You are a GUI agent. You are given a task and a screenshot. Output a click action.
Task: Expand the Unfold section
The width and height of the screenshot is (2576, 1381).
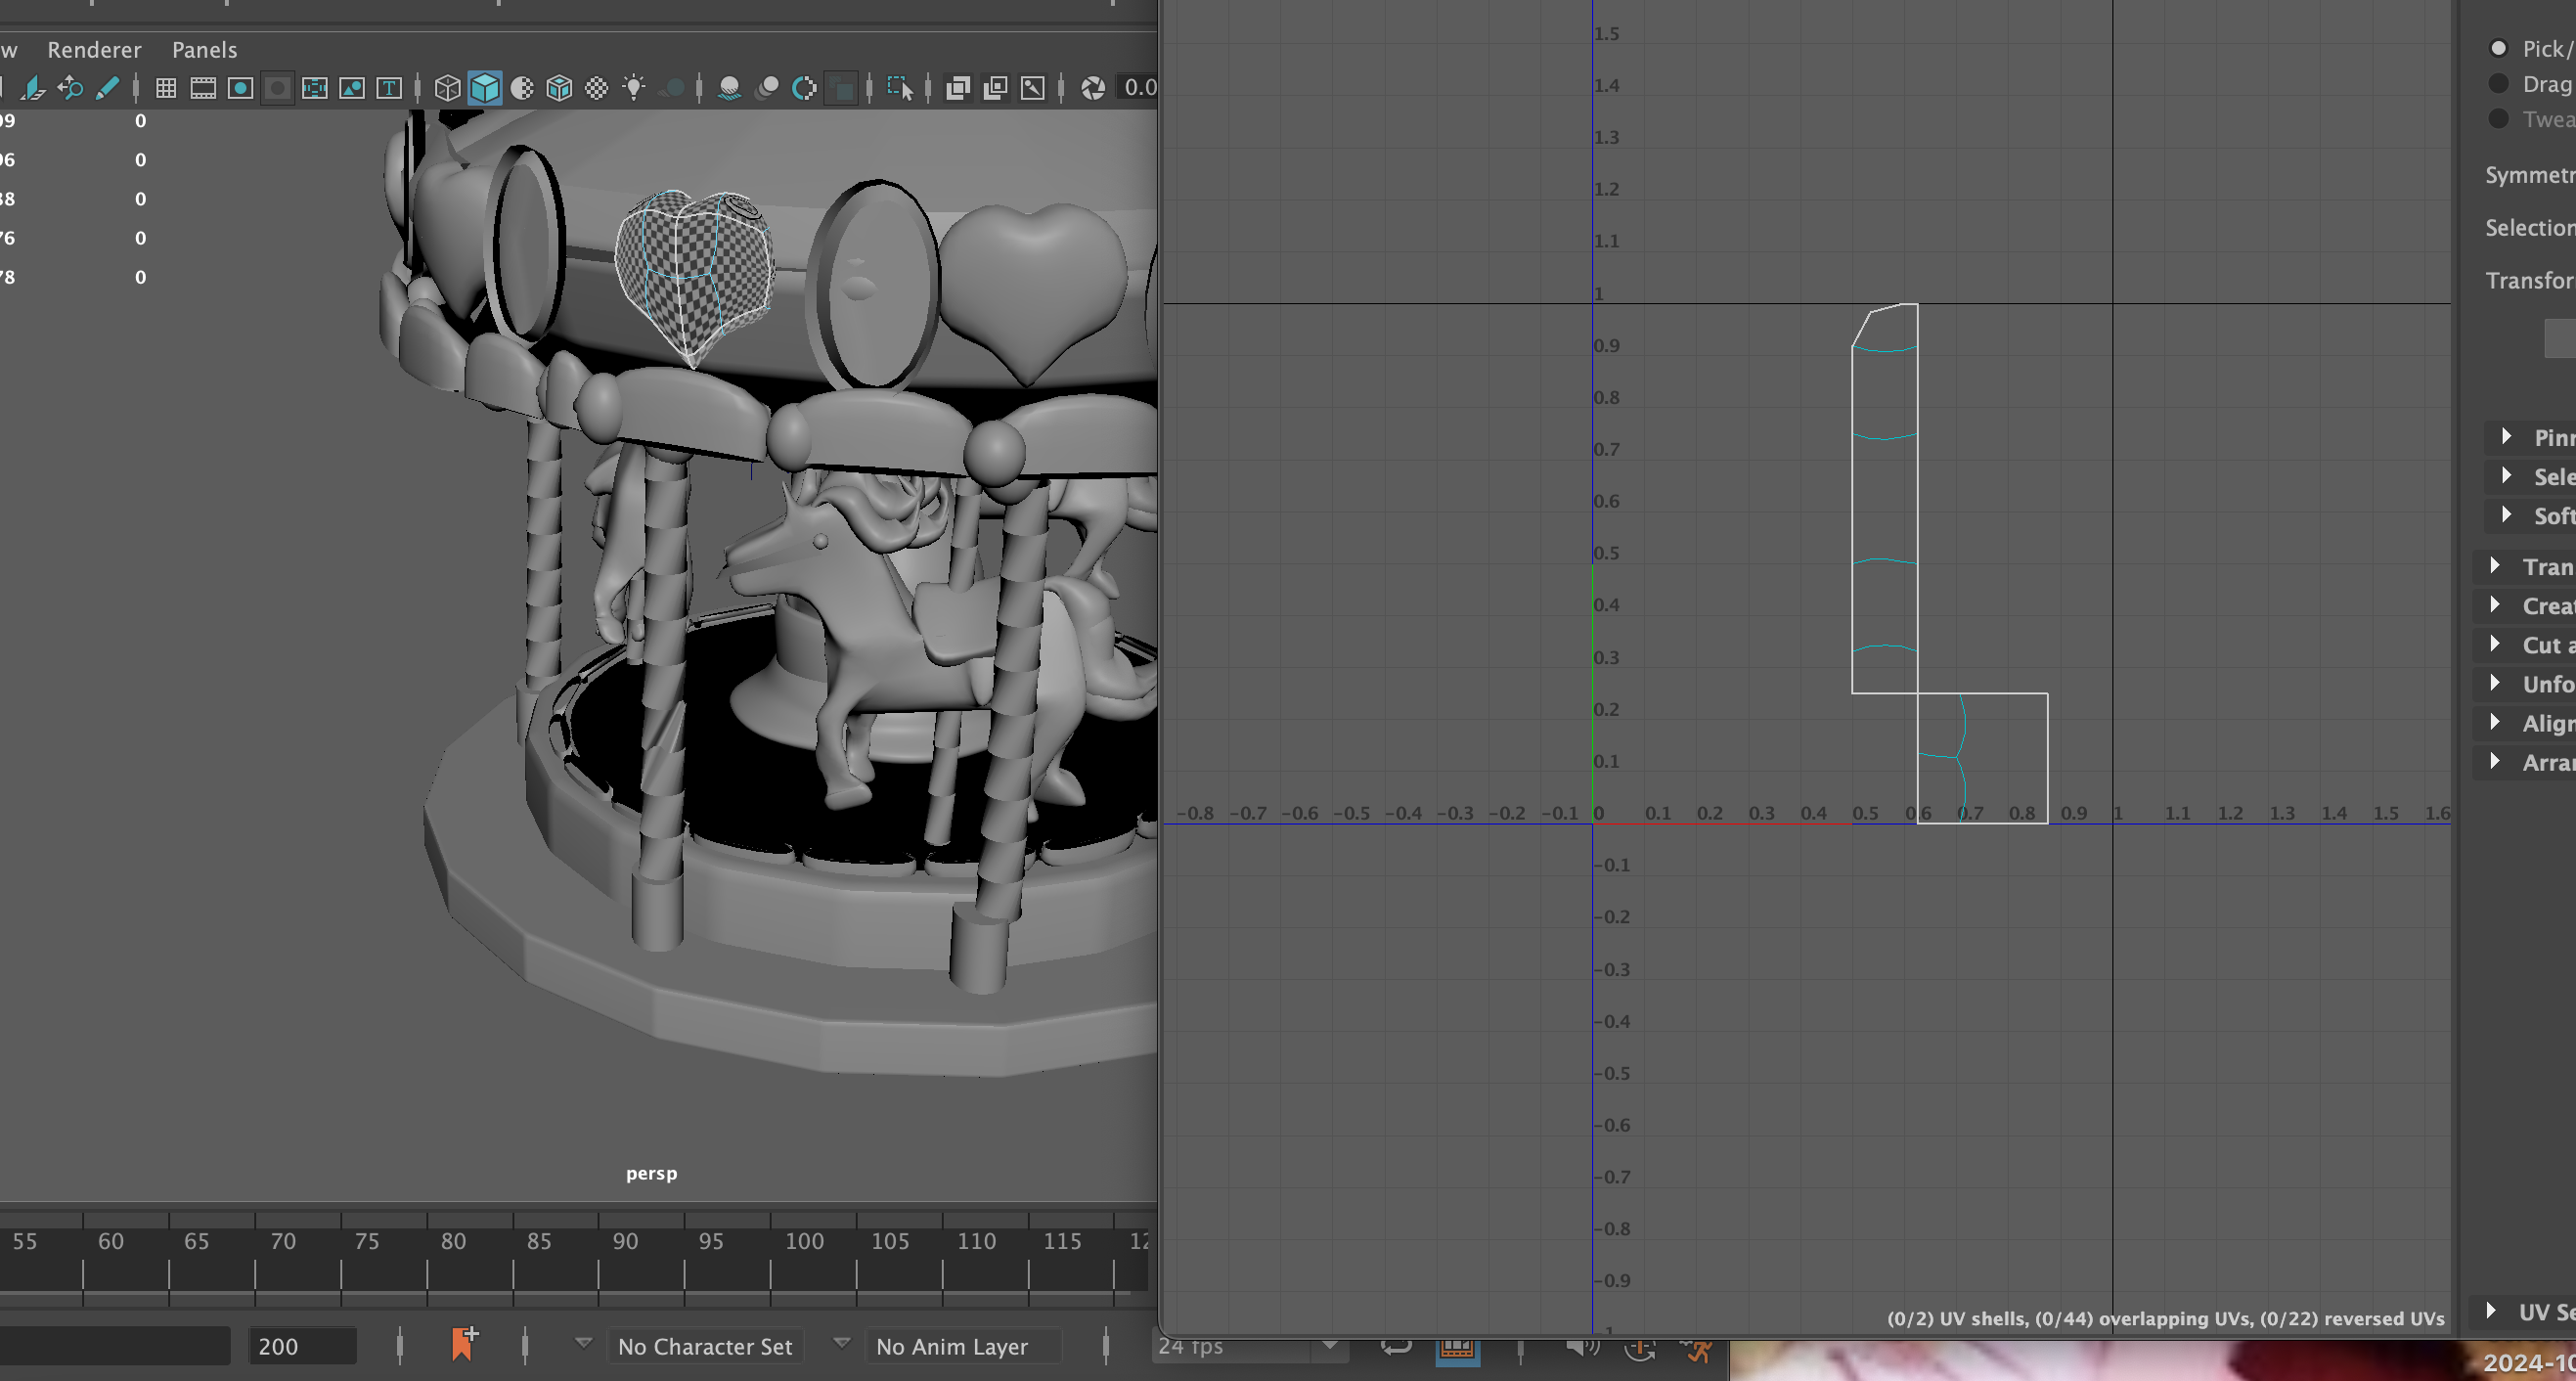pos(2495,682)
